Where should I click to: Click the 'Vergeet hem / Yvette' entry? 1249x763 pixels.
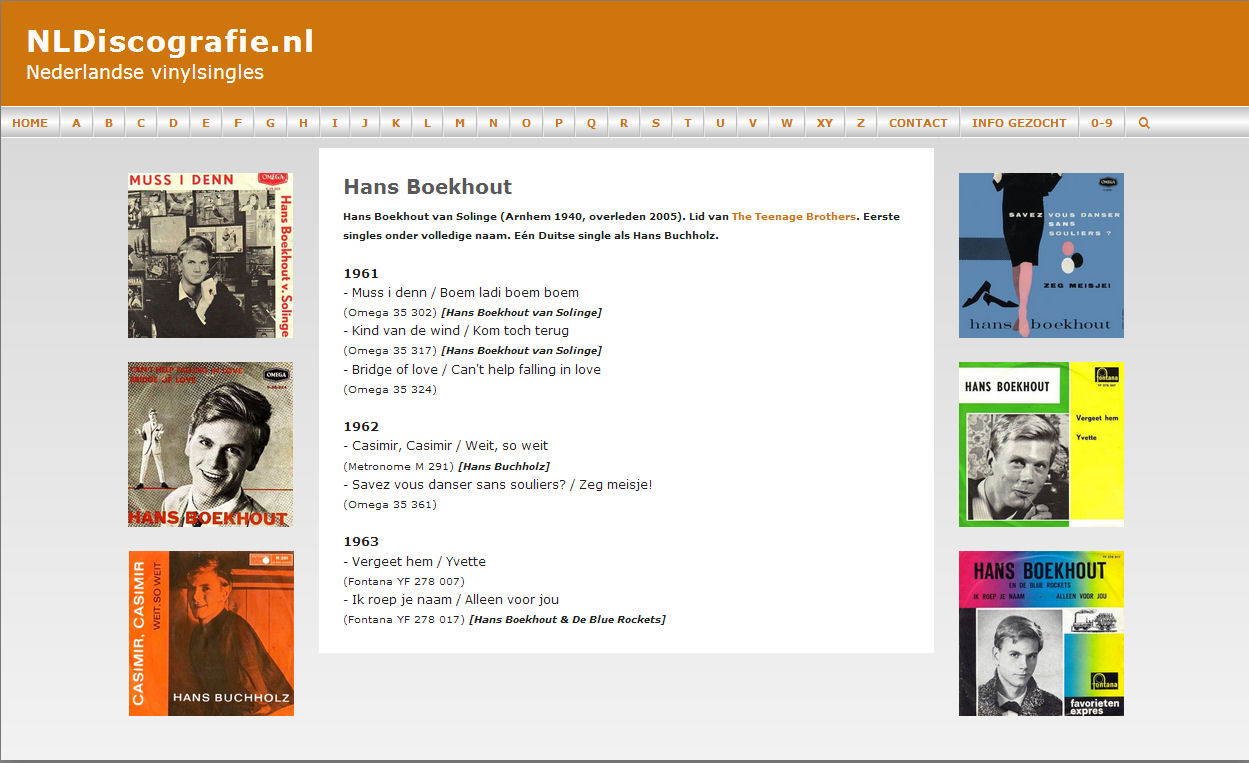point(414,562)
